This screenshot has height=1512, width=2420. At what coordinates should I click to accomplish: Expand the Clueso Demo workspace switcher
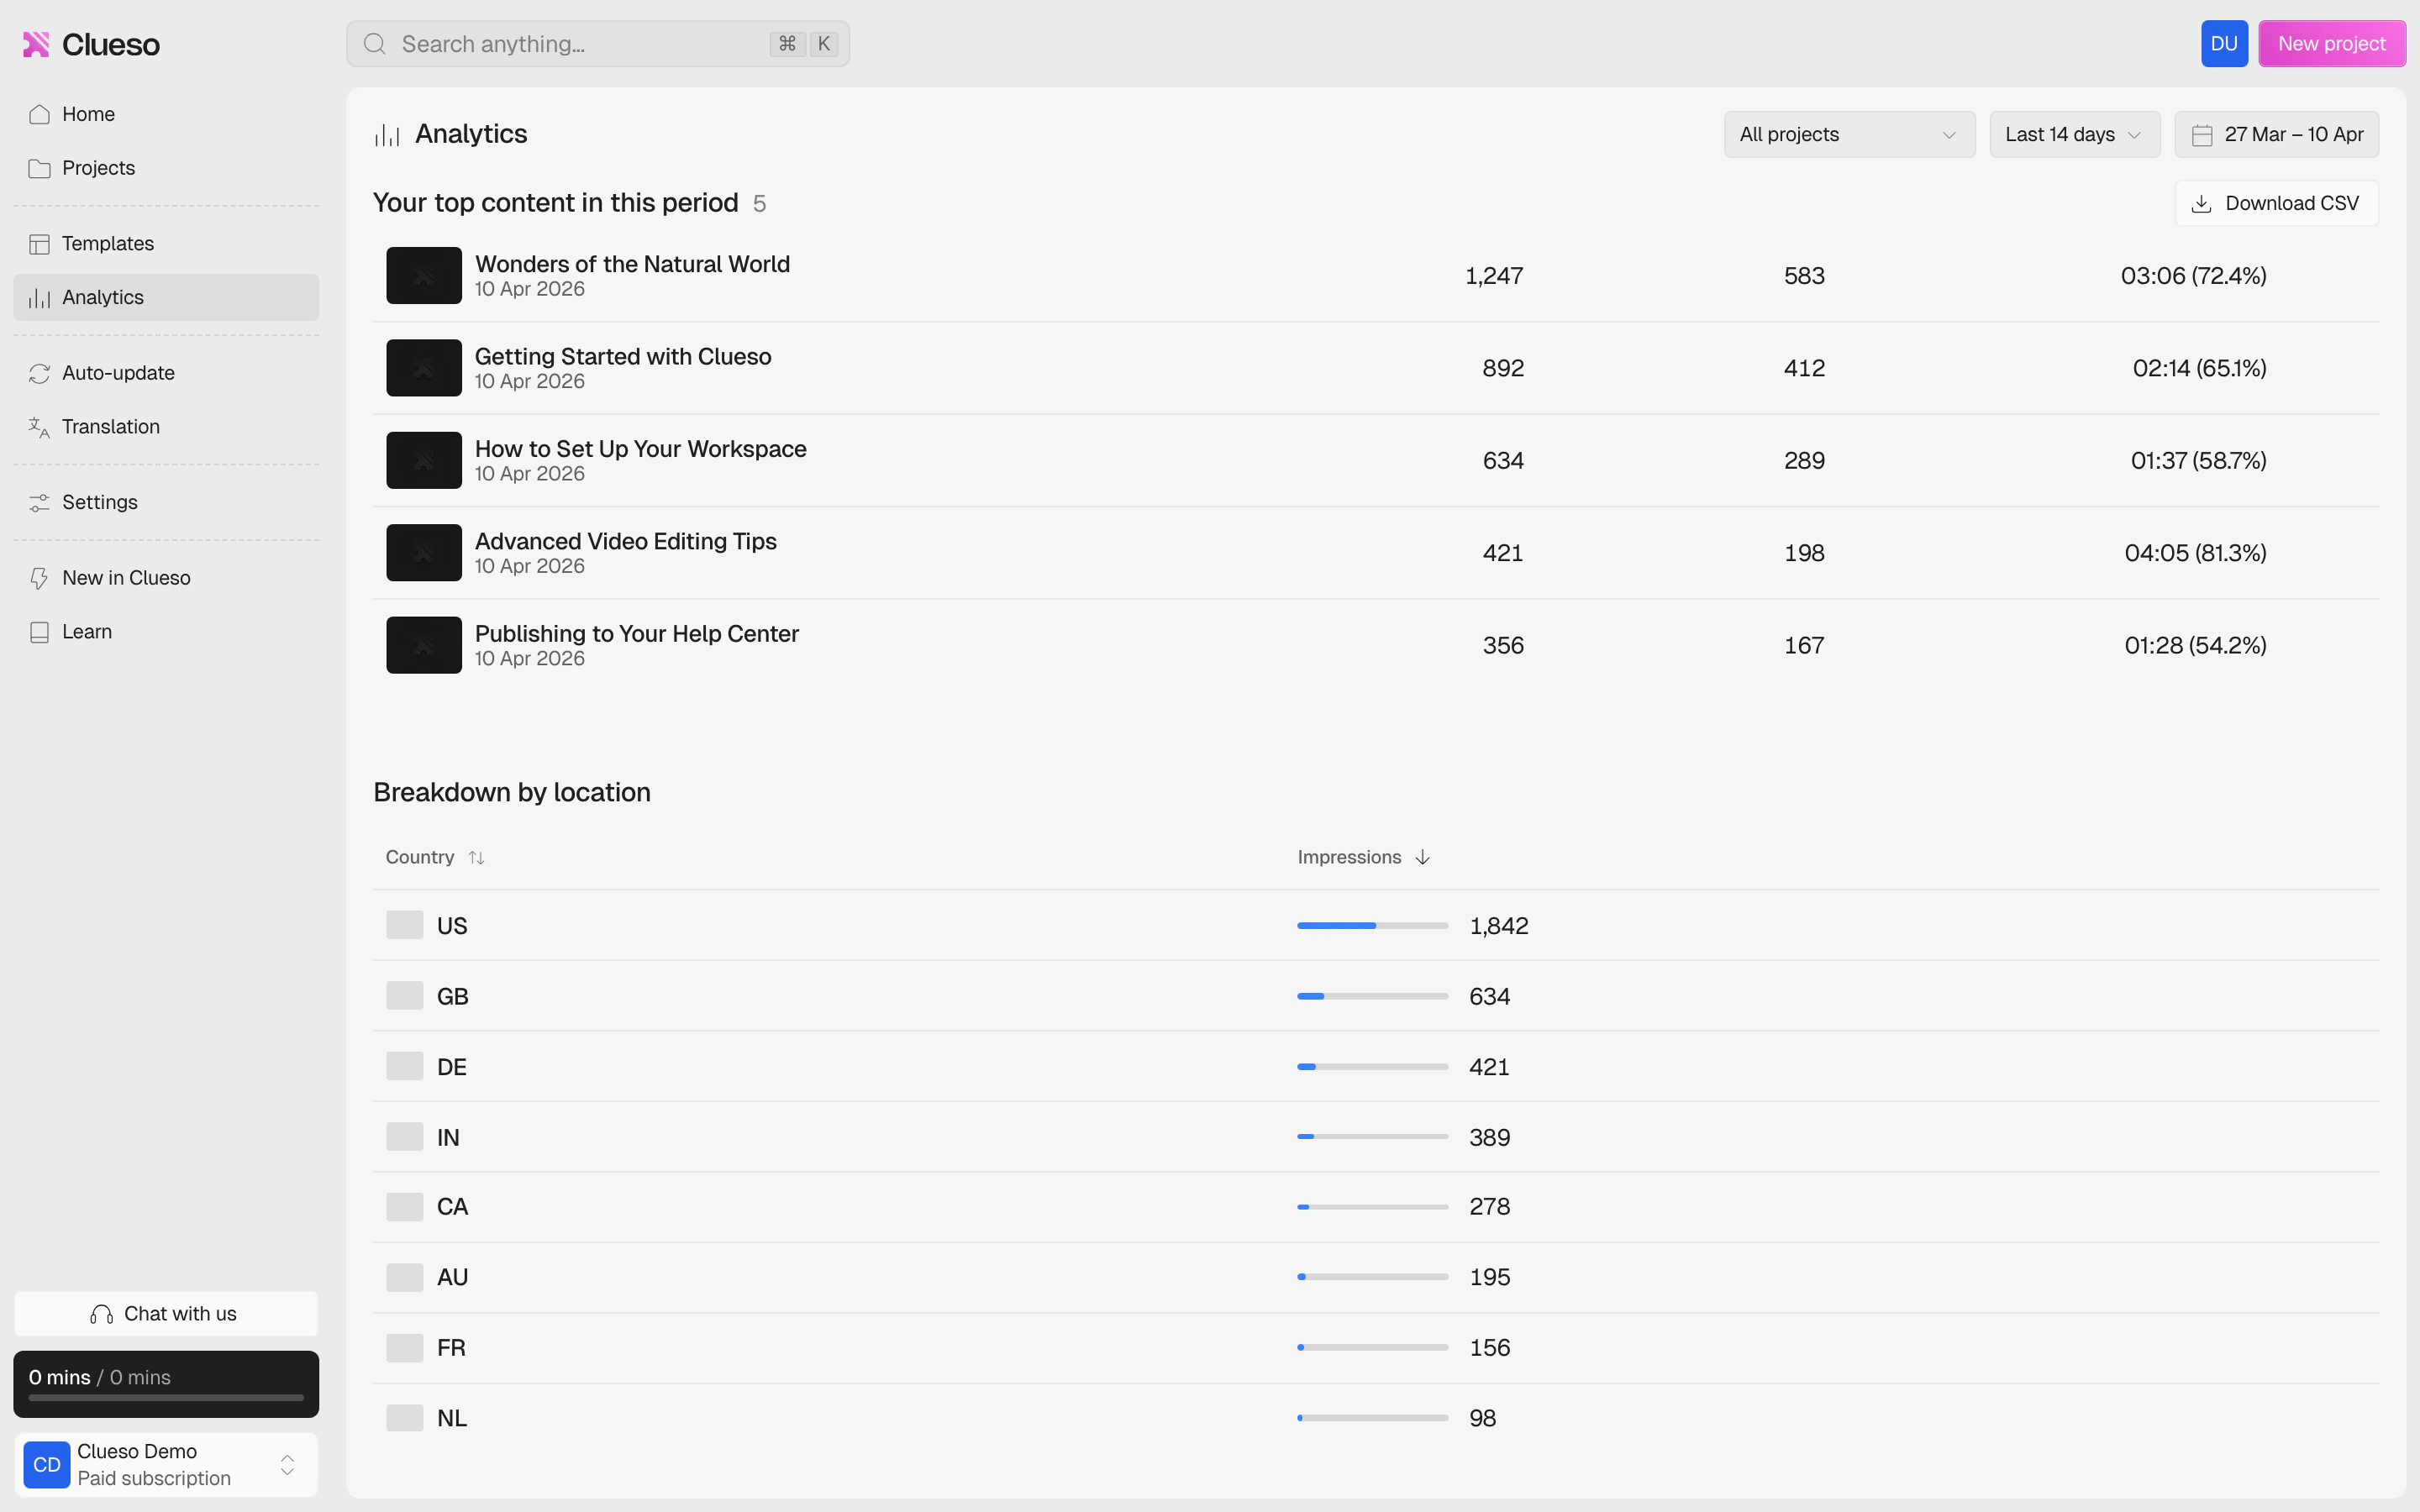tap(287, 1465)
